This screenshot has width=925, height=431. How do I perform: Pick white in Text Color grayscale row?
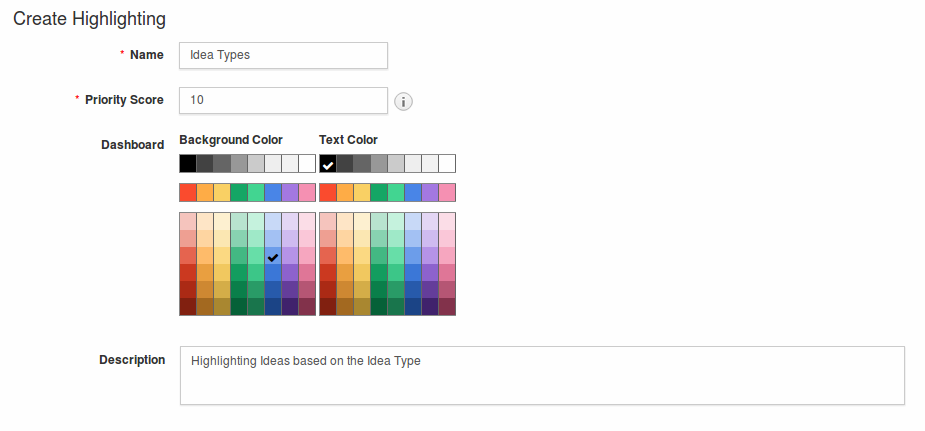(447, 163)
